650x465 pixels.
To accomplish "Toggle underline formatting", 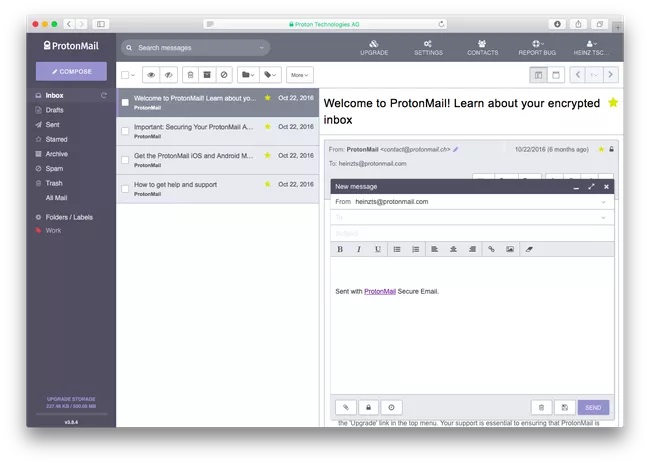I will pyautogui.click(x=378, y=249).
